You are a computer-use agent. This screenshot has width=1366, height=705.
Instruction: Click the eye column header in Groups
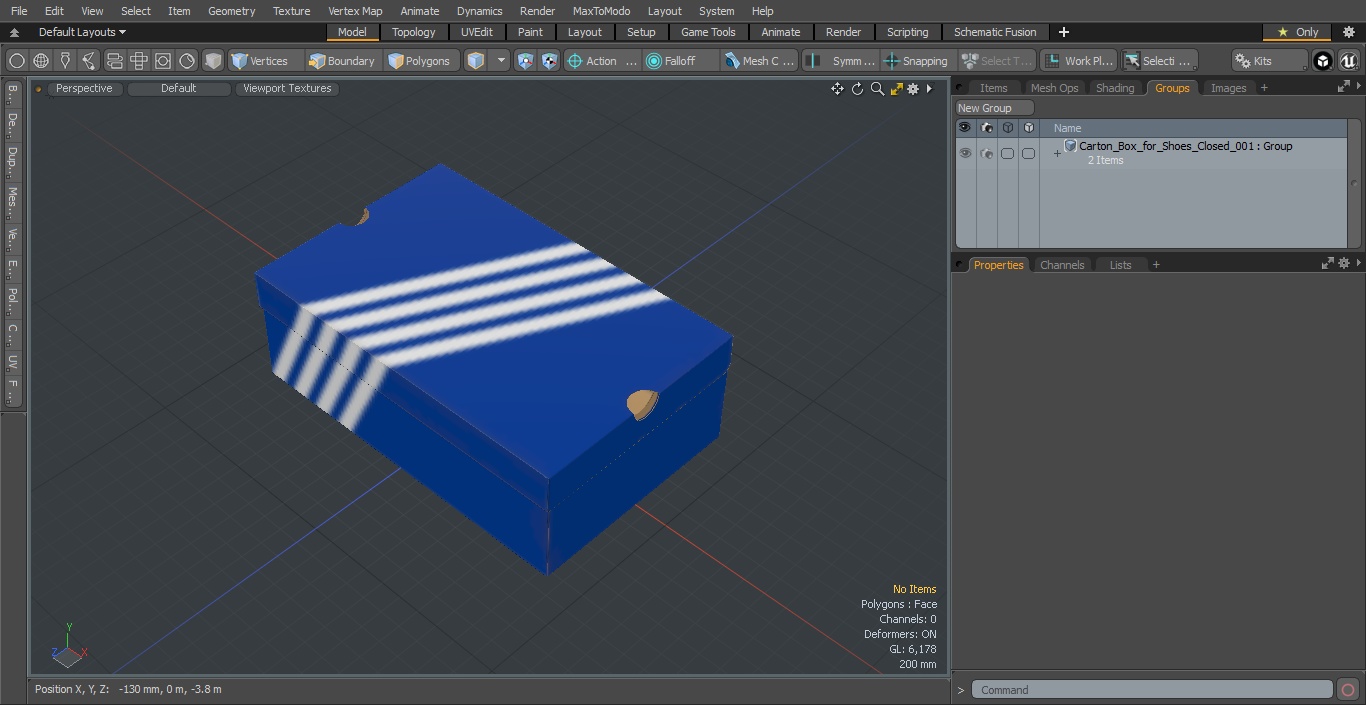point(965,128)
